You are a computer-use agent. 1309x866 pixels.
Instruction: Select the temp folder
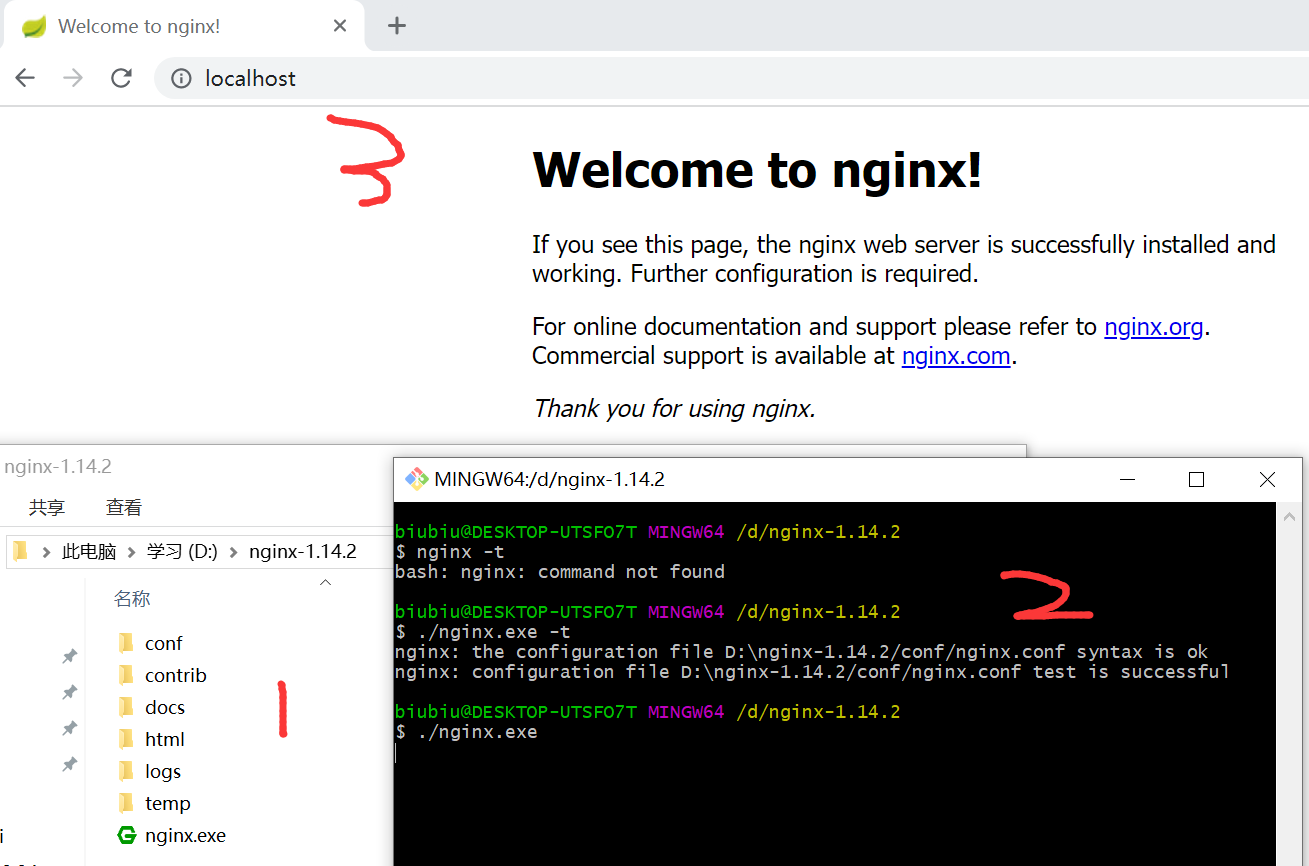pos(167,803)
